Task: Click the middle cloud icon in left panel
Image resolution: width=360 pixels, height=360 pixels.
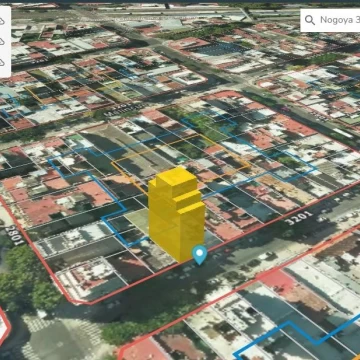Action: point(2,42)
